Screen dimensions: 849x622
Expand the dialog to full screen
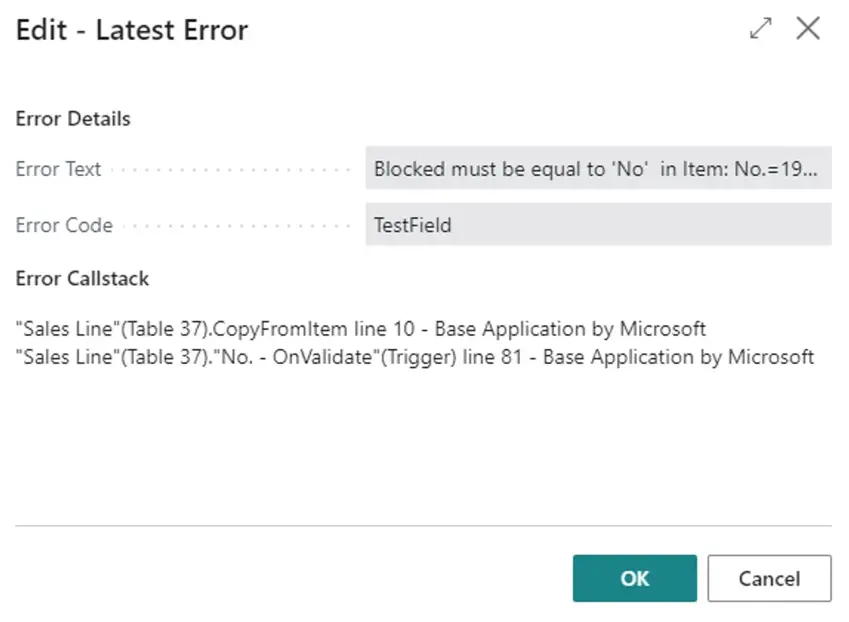761,29
